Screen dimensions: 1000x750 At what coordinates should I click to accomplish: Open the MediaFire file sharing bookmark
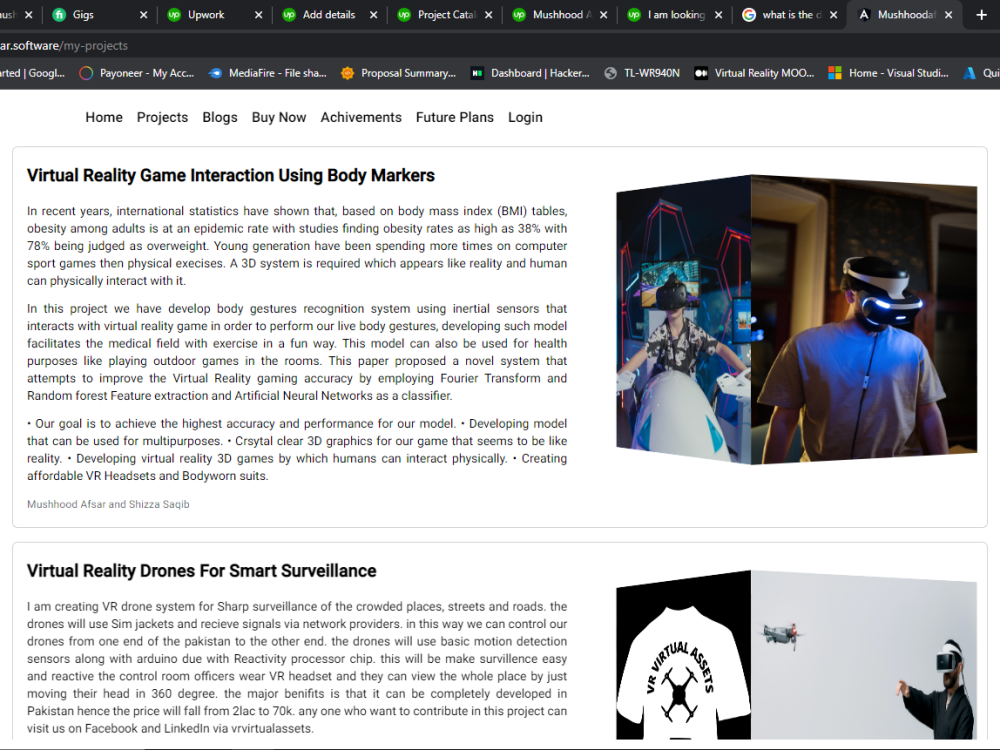(267, 73)
